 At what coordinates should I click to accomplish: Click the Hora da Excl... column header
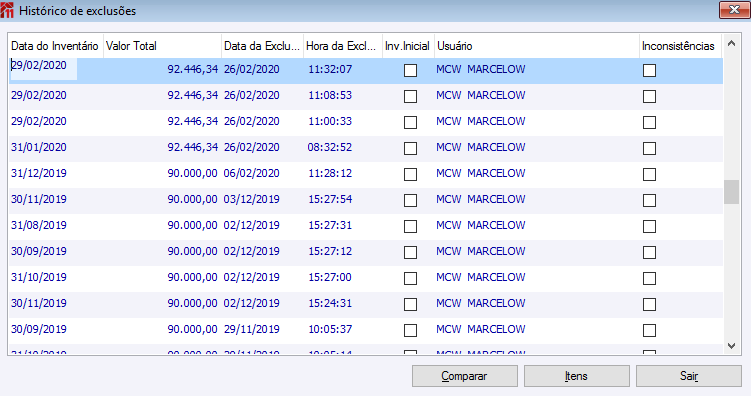click(x=342, y=46)
